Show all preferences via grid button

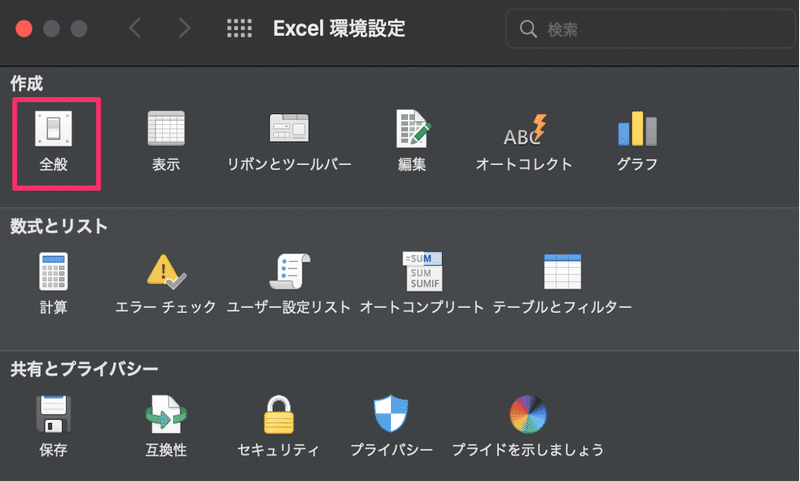pyautogui.click(x=239, y=28)
